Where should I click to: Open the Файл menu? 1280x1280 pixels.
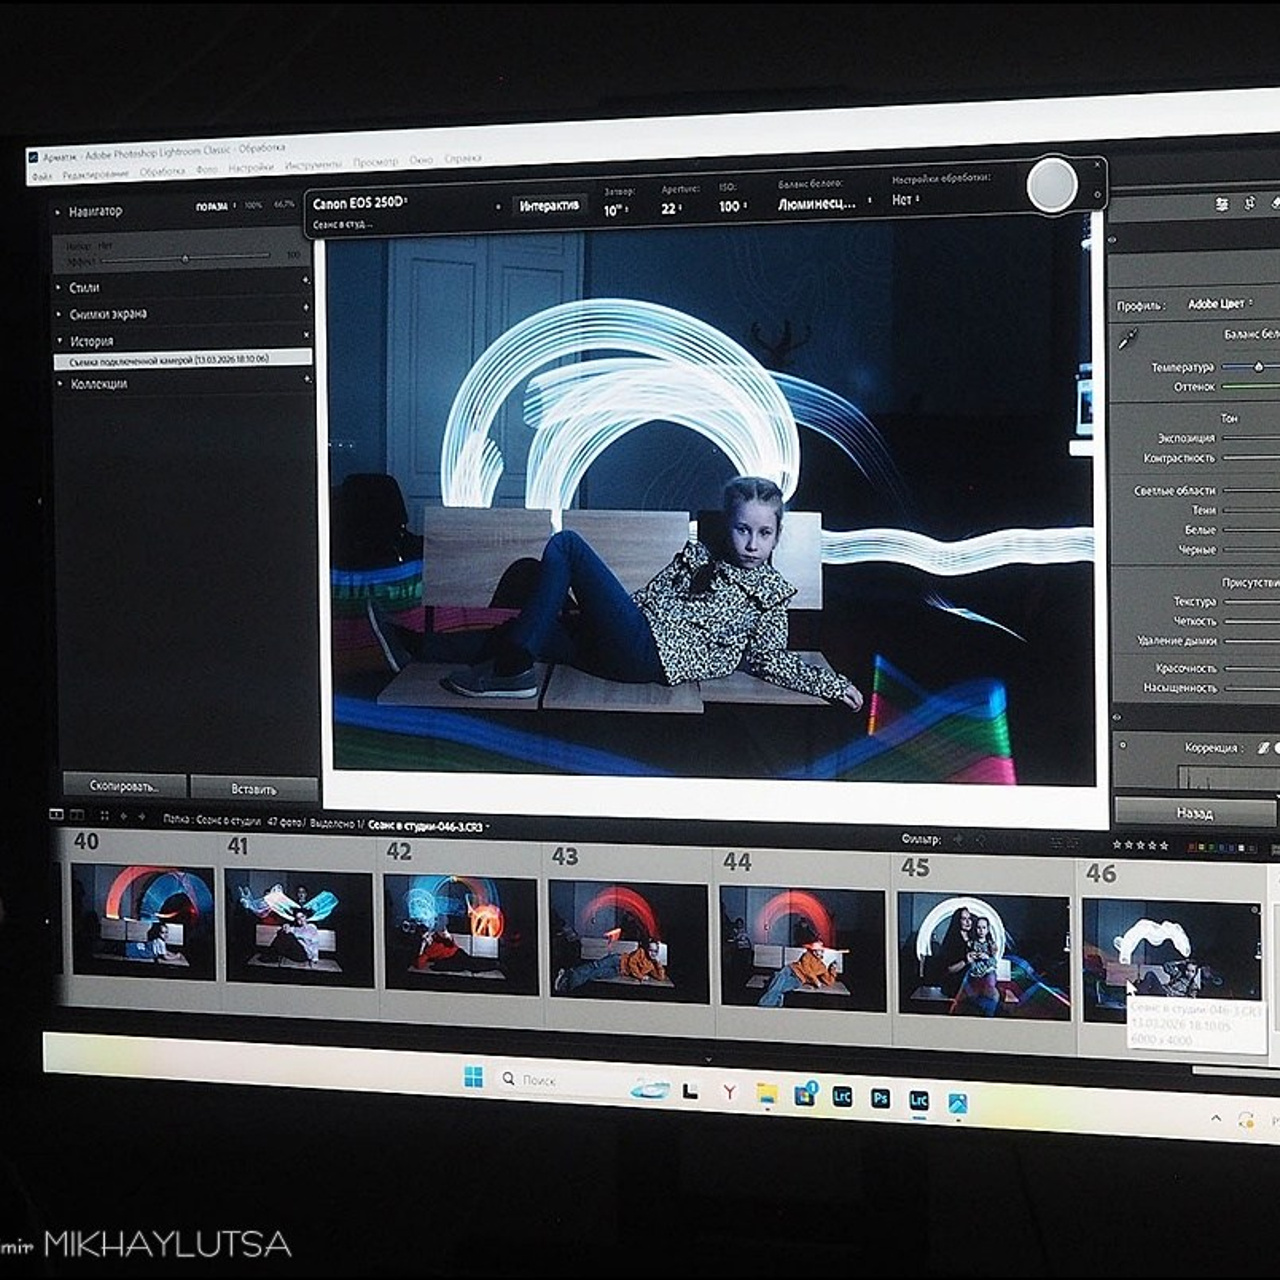click(42, 176)
